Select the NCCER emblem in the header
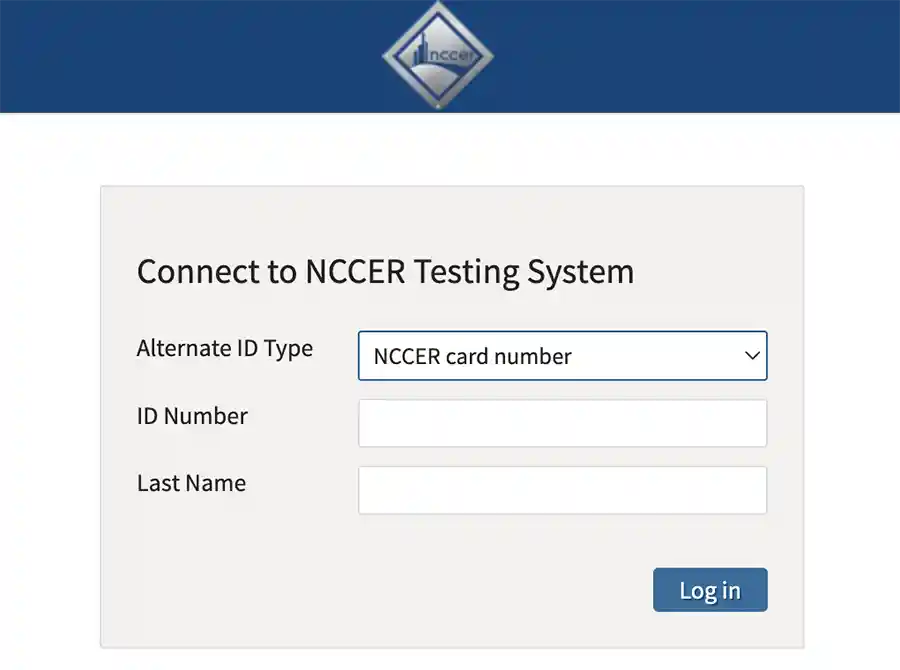900x670 pixels. pos(437,56)
